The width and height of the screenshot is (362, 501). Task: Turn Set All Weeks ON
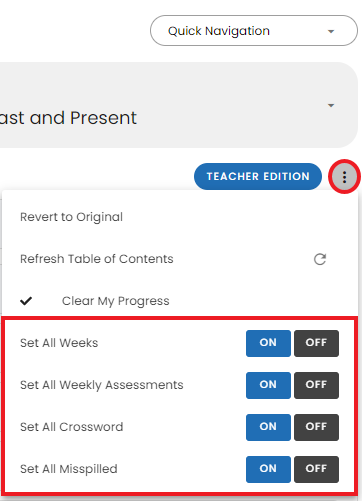click(268, 343)
